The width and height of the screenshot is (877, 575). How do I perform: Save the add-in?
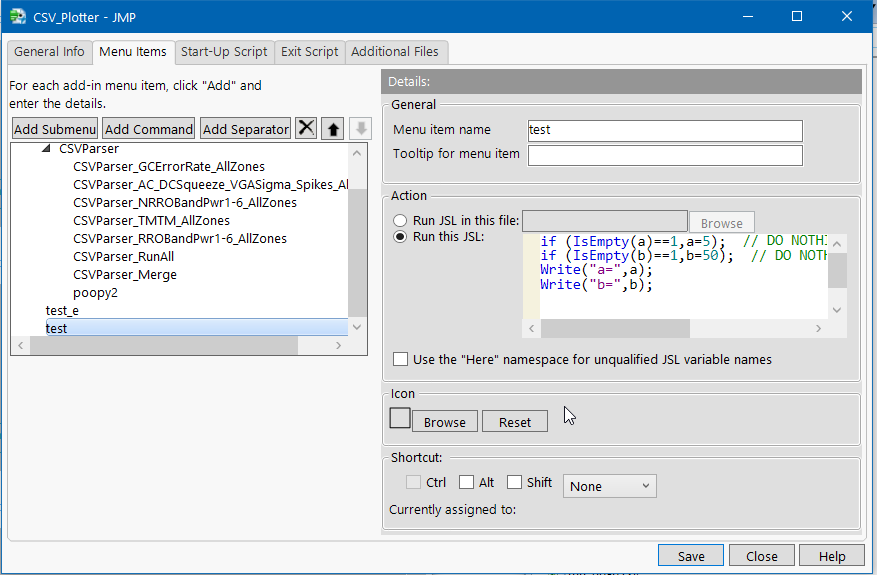pos(691,555)
